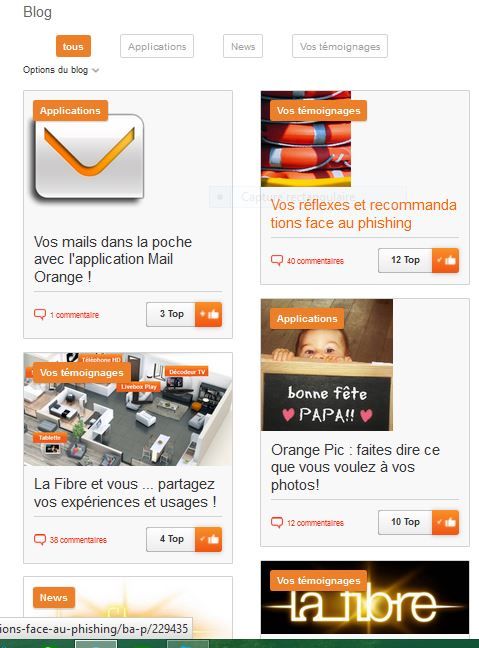Click comment bubble icon beside 38 commentaires

(x=40, y=540)
